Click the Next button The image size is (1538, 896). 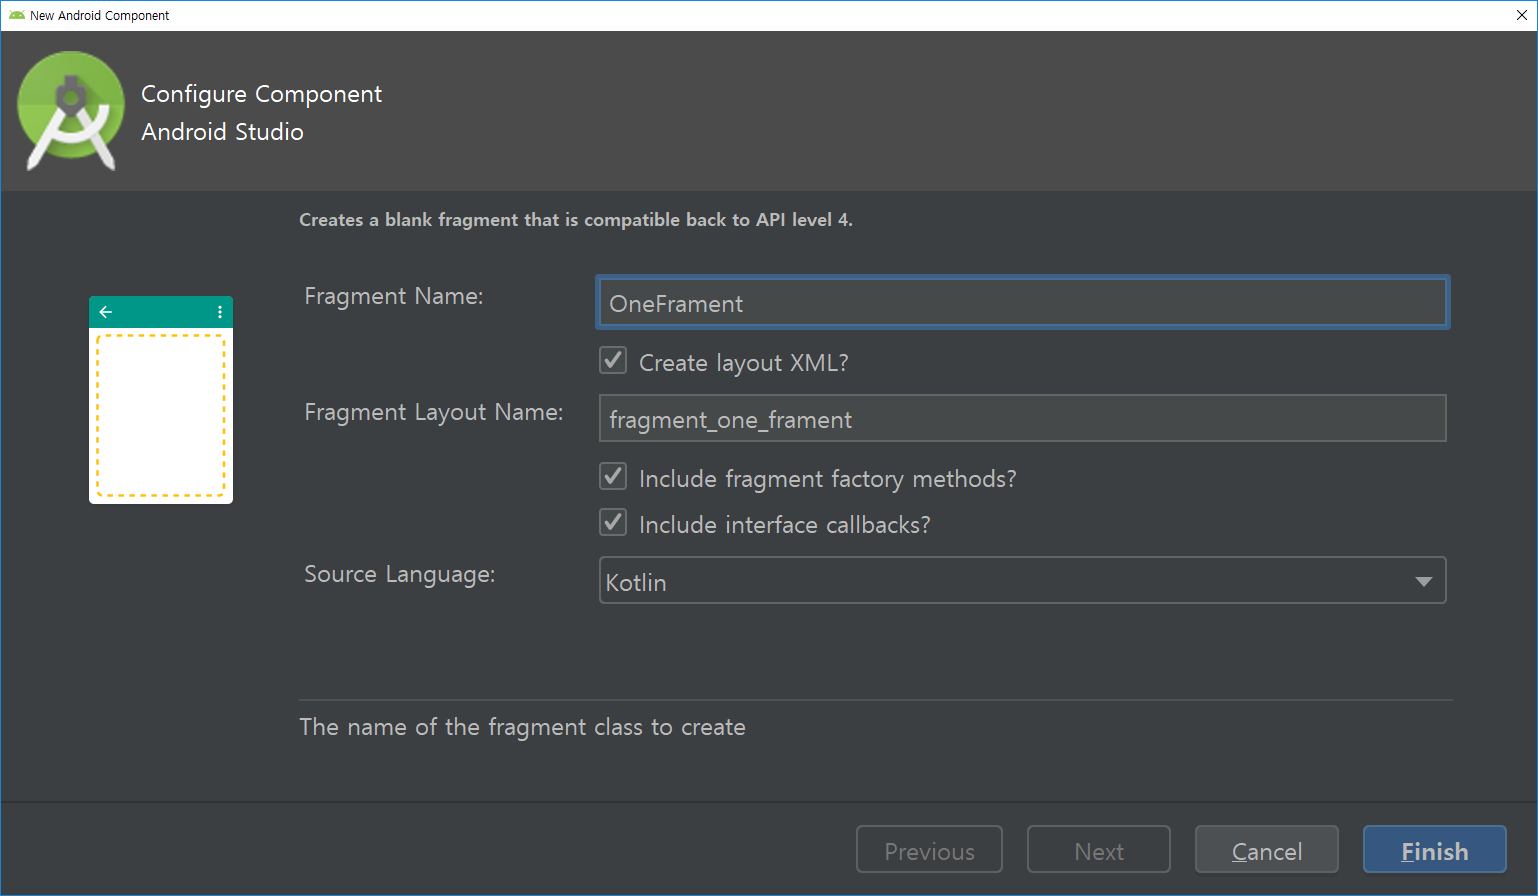(1099, 850)
